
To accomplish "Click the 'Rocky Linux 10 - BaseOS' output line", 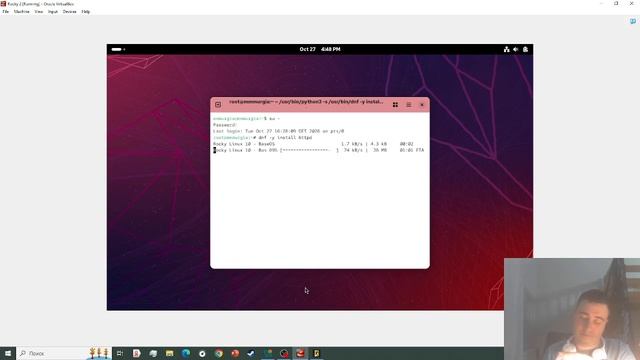I will click(x=313, y=144).
